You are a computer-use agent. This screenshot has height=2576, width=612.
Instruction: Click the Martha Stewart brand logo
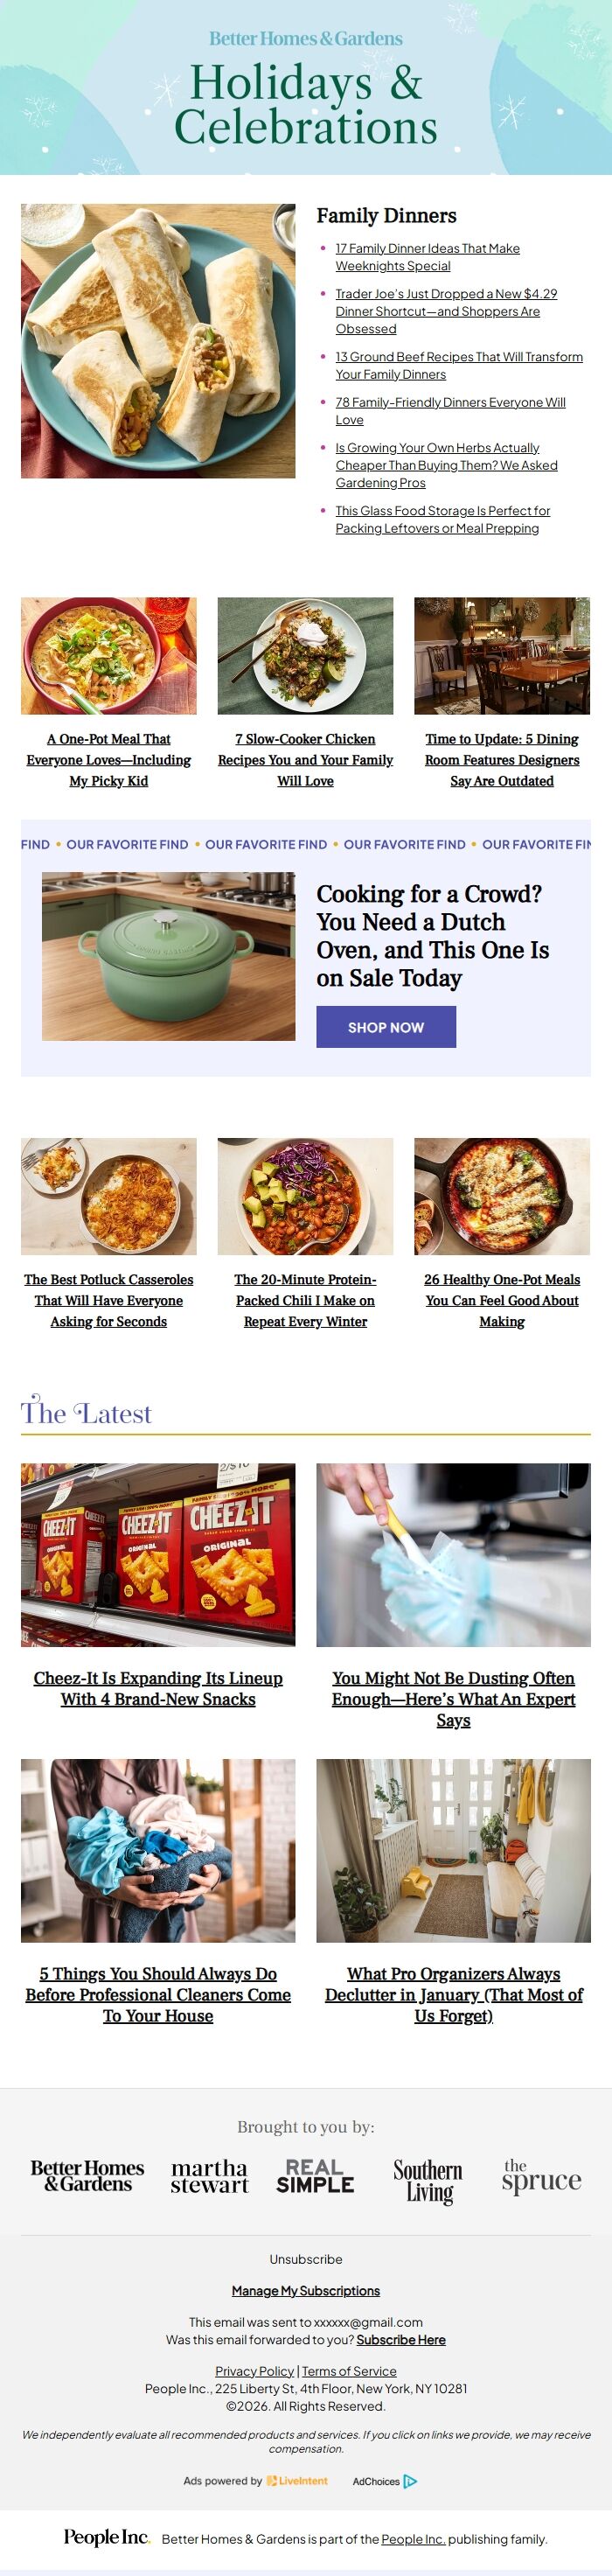click(209, 2176)
